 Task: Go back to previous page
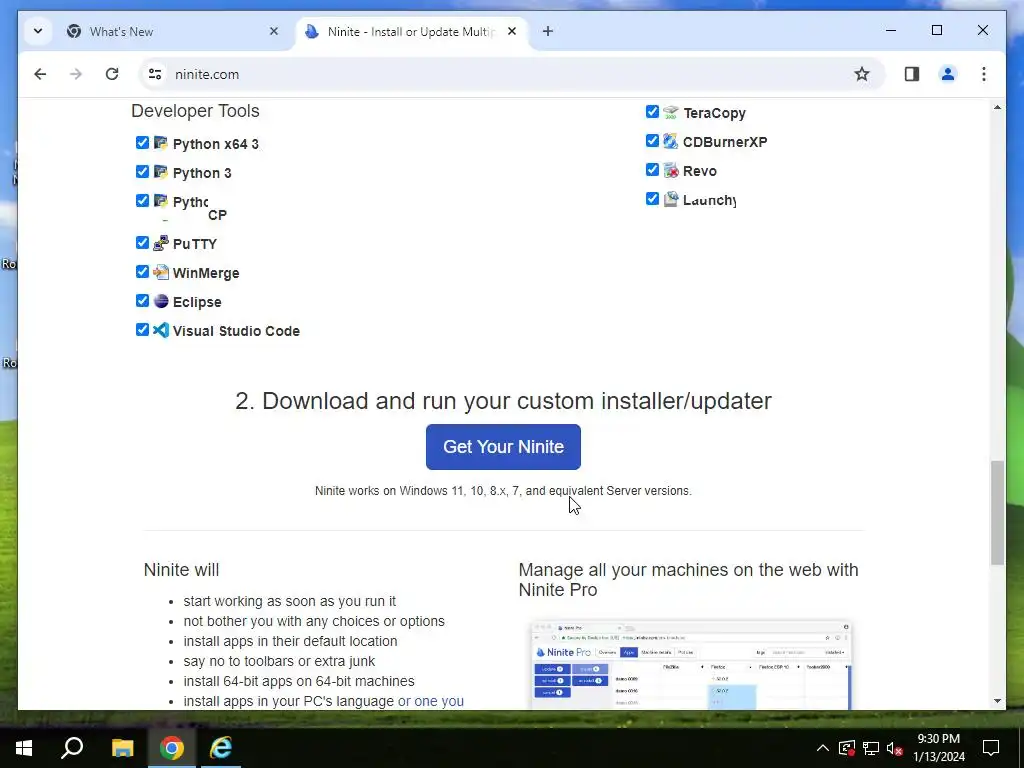[x=40, y=74]
